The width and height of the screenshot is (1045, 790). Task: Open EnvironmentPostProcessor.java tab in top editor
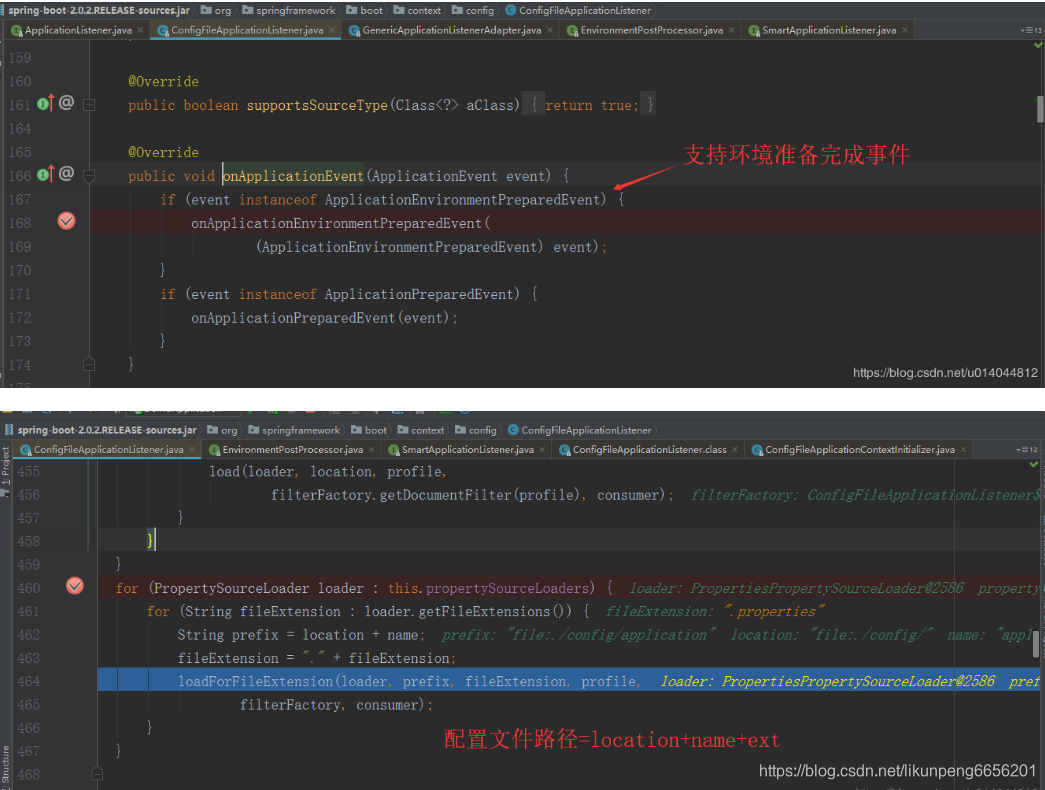click(651, 30)
